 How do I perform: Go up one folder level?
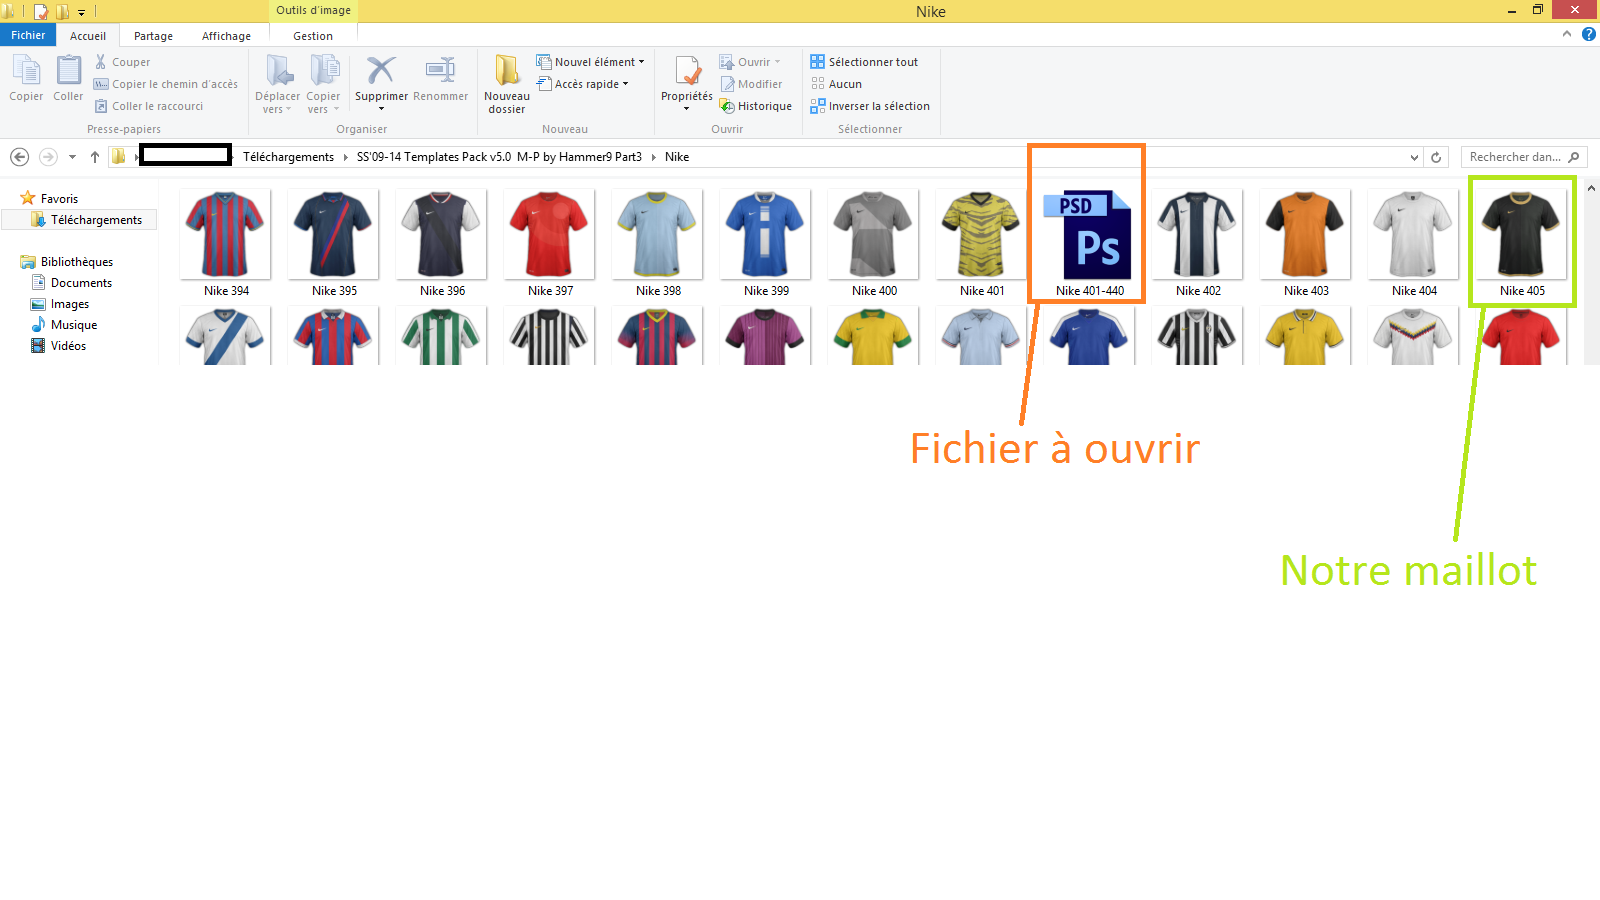point(95,157)
